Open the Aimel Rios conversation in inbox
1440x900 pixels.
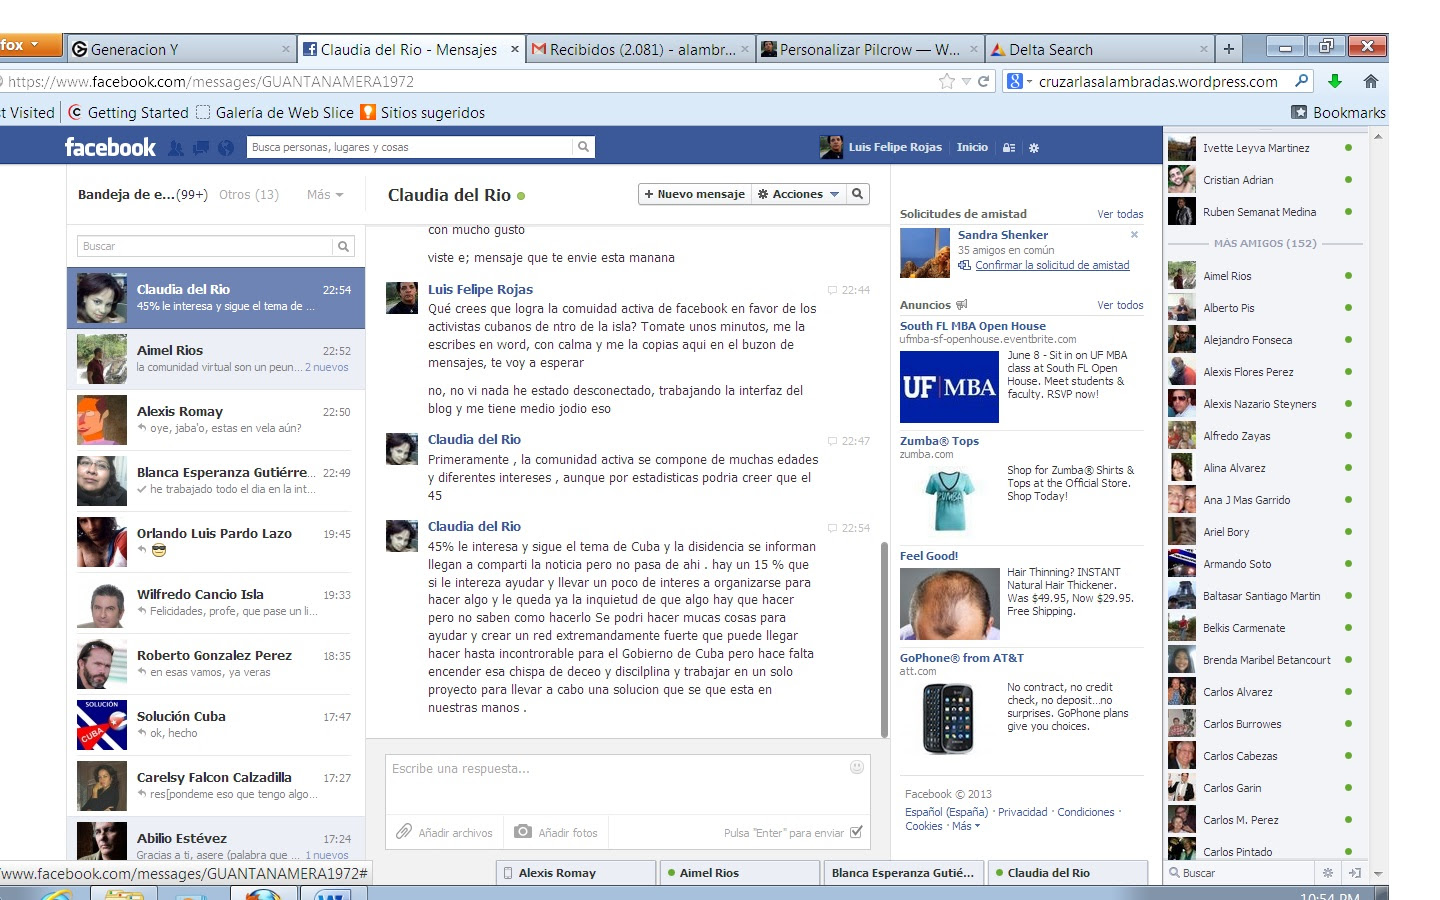tap(216, 358)
